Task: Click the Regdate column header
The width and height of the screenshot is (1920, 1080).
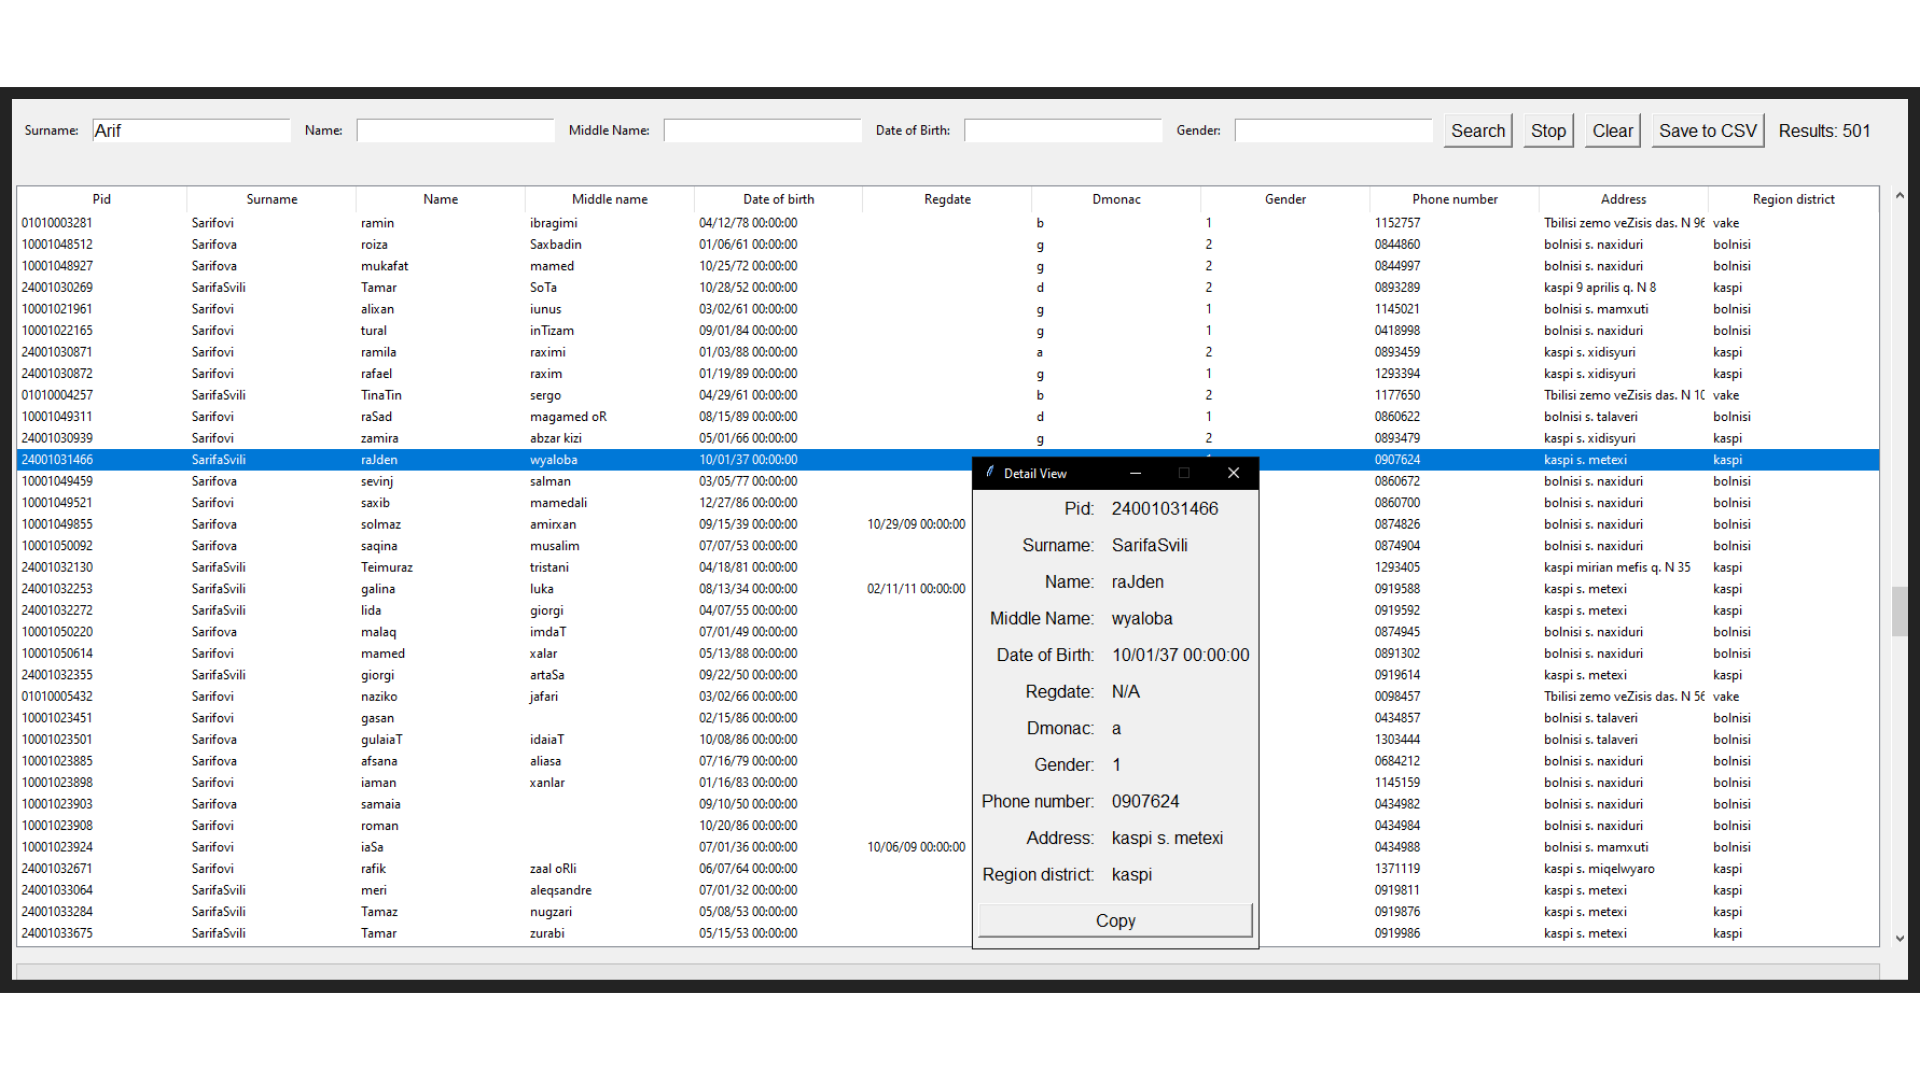Action: (x=948, y=199)
